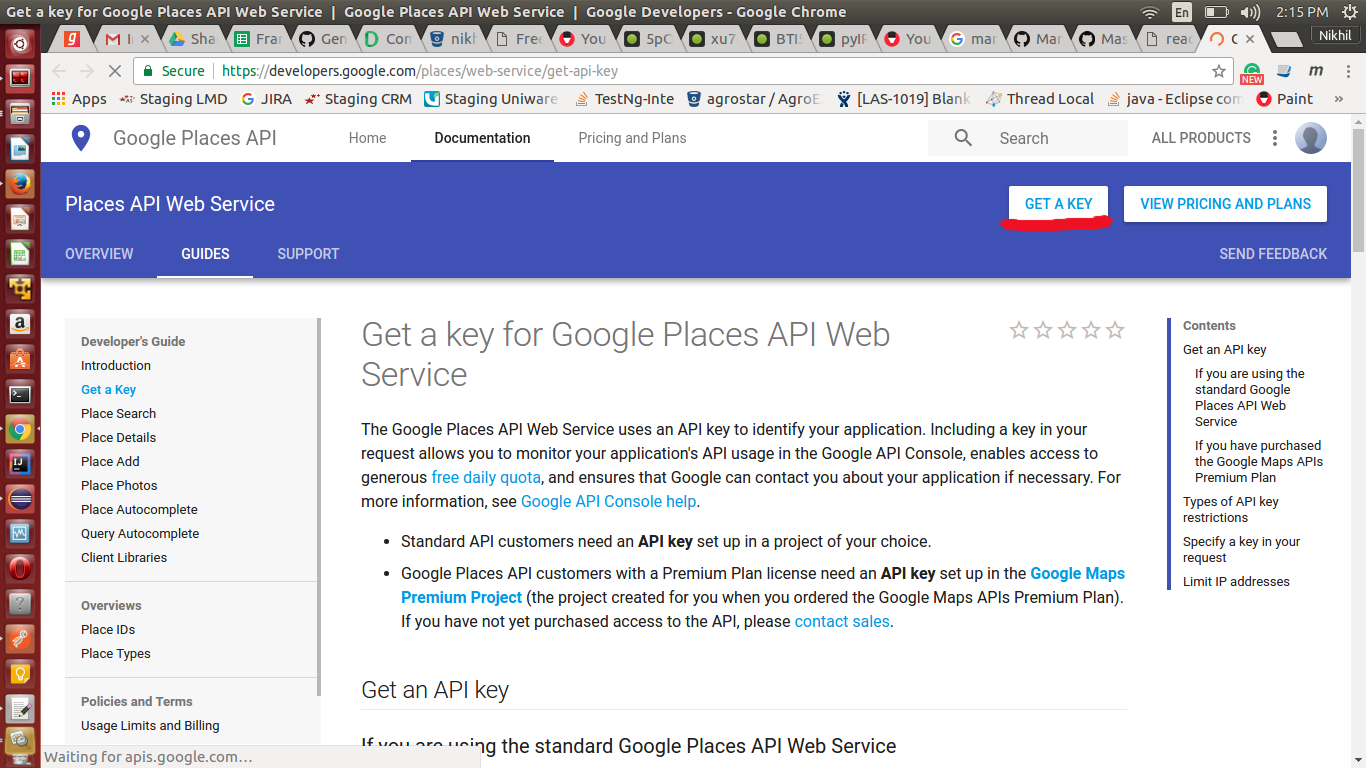Open LibreOffice Calc from the dock
The image size is (1366, 768).
(x=20, y=253)
